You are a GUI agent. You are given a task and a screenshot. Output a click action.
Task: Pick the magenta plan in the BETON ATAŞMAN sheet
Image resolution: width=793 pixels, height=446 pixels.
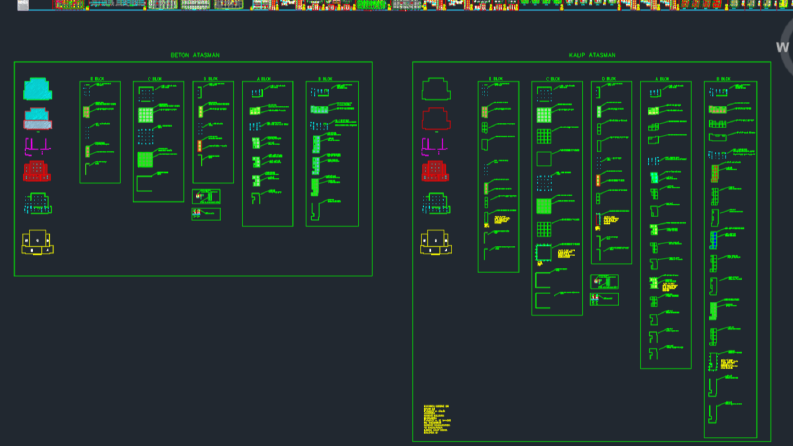[x=37, y=147]
